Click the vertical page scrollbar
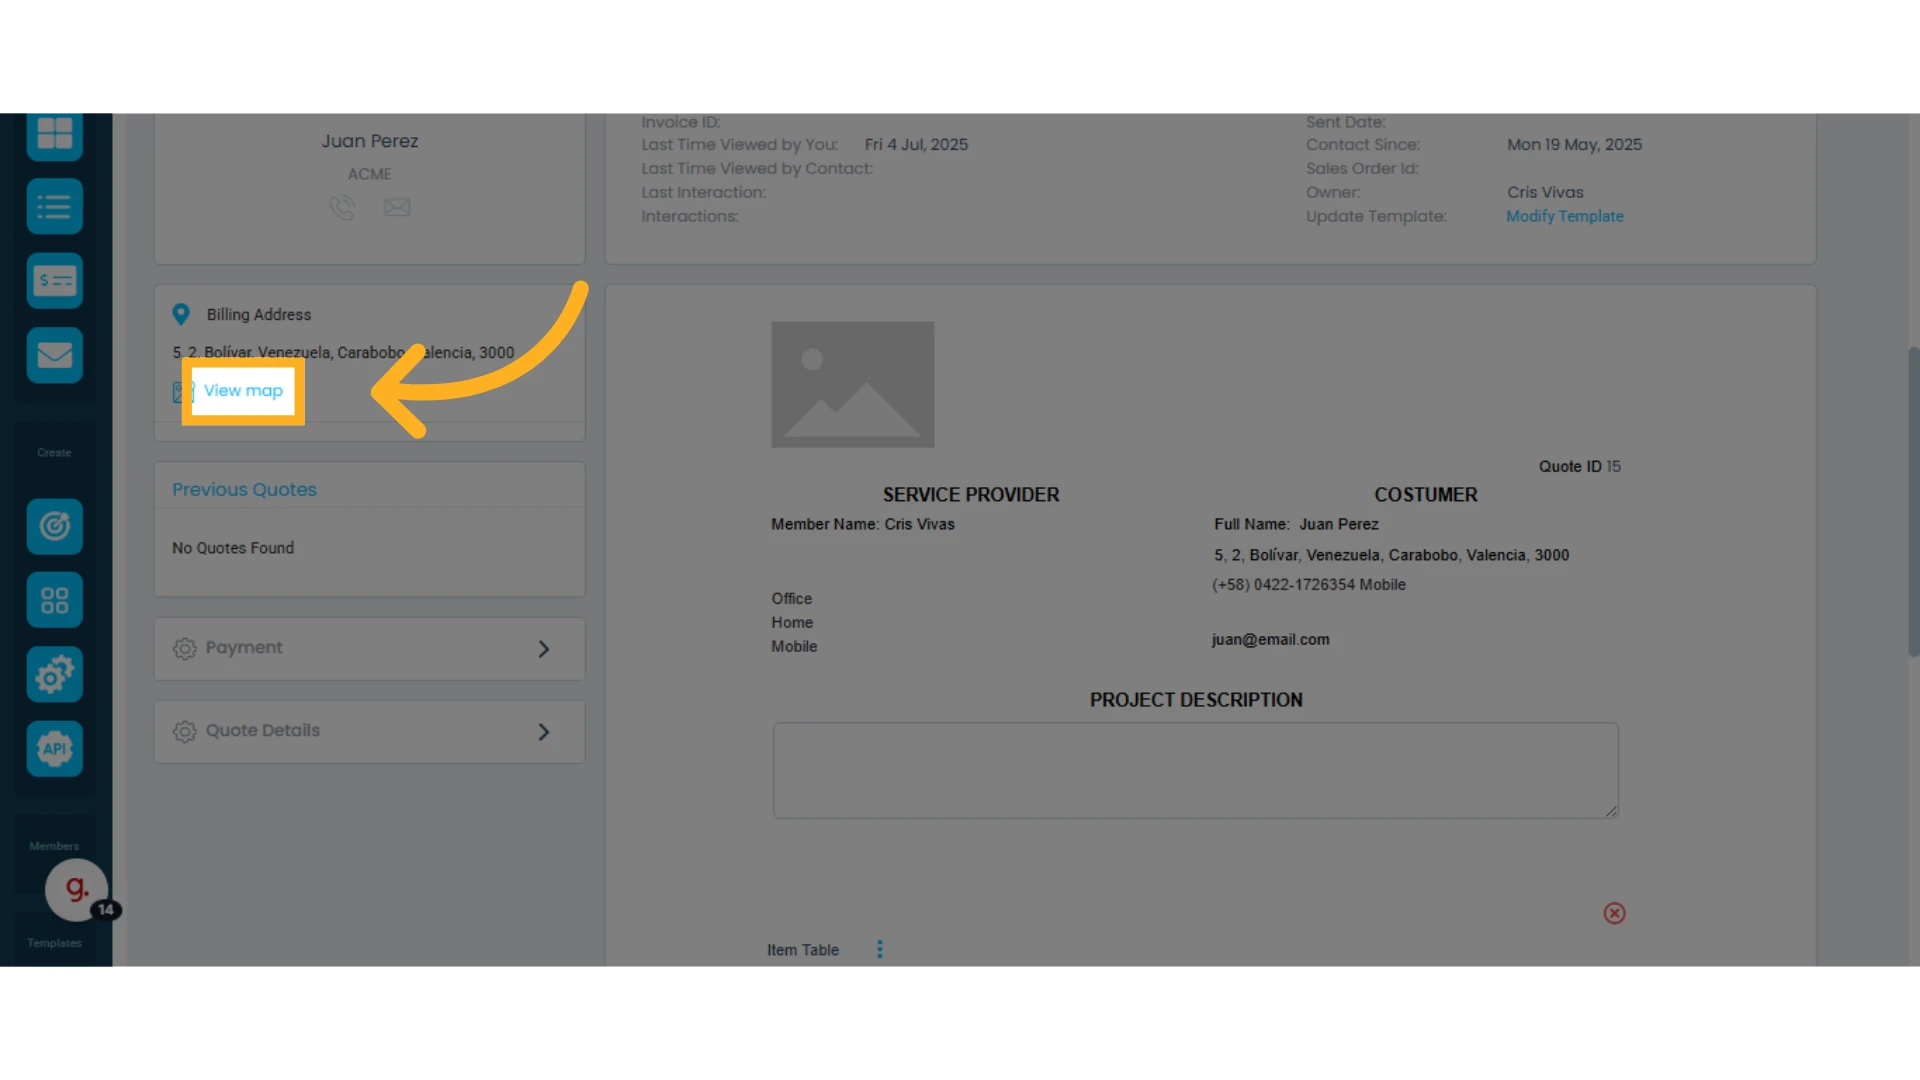This screenshot has height=1080, width=1920. pos(1913,502)
